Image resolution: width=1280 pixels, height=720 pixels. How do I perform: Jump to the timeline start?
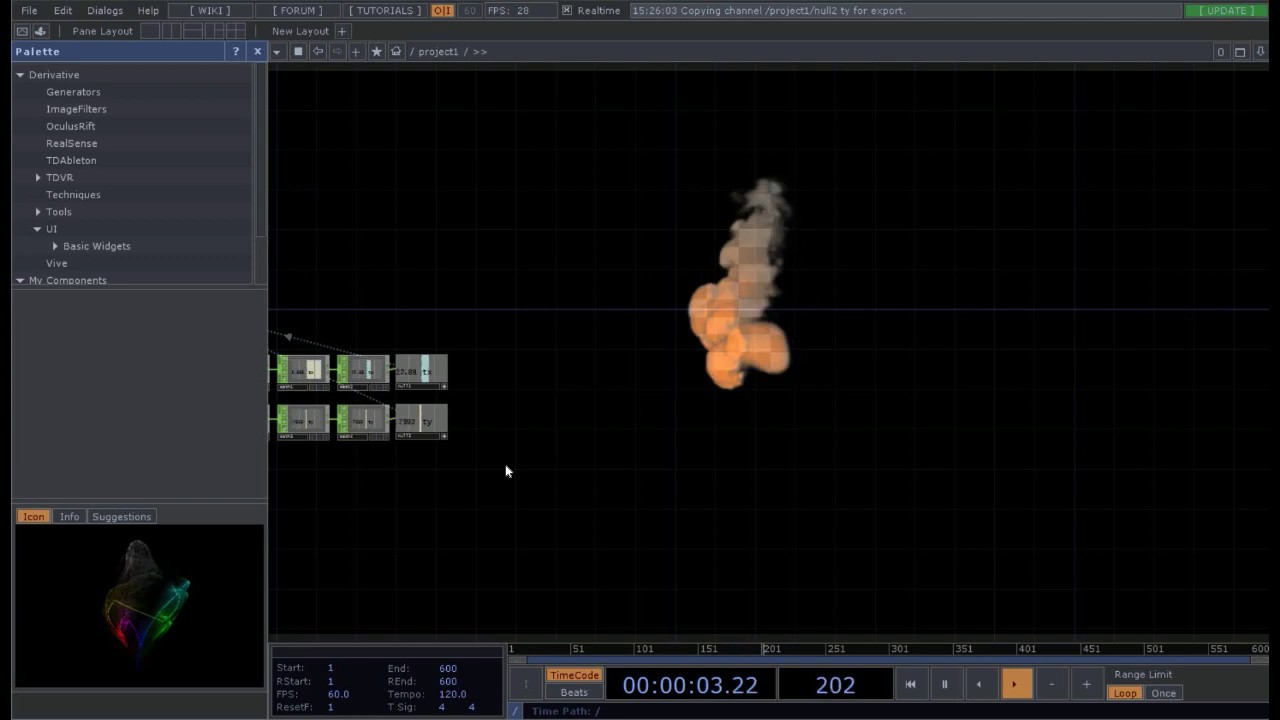[910, 684]
